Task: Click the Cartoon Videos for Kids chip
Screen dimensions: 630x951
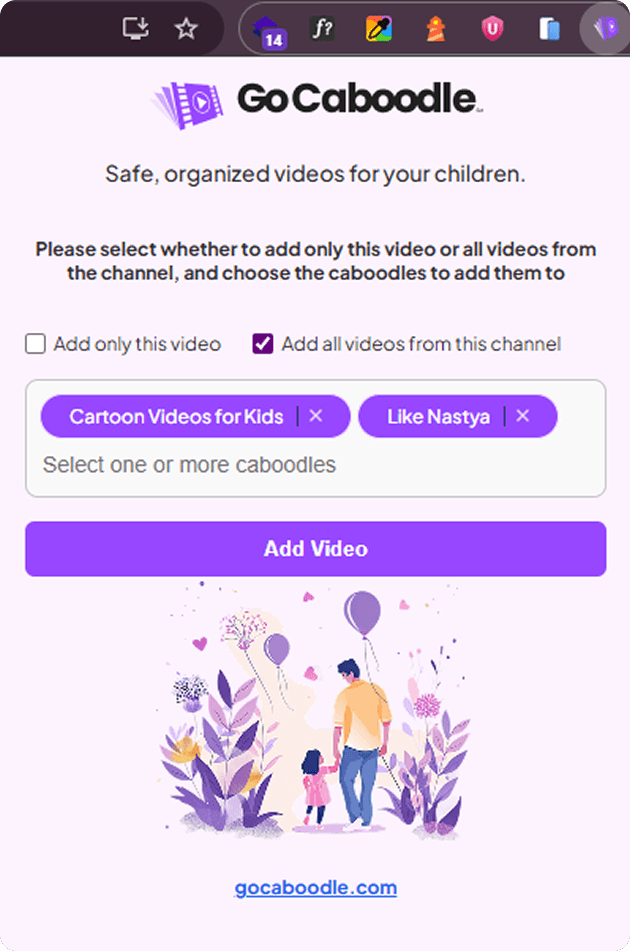Action: click(x=176, y=416)
